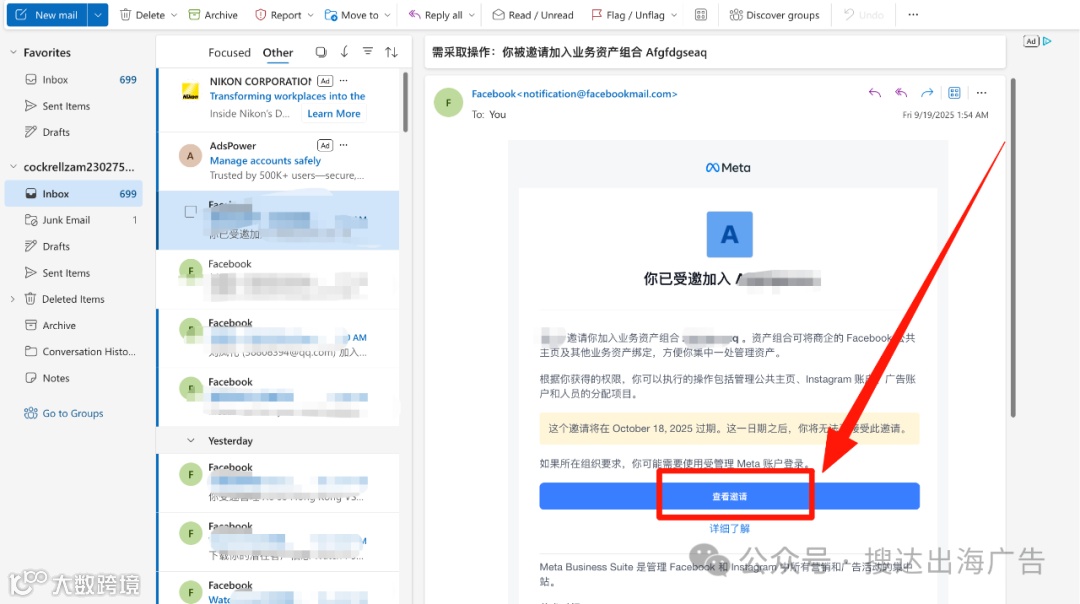Toggle Read / Unread envelope icon
This screenshot has height=604, width=1080.
[498, 14]
